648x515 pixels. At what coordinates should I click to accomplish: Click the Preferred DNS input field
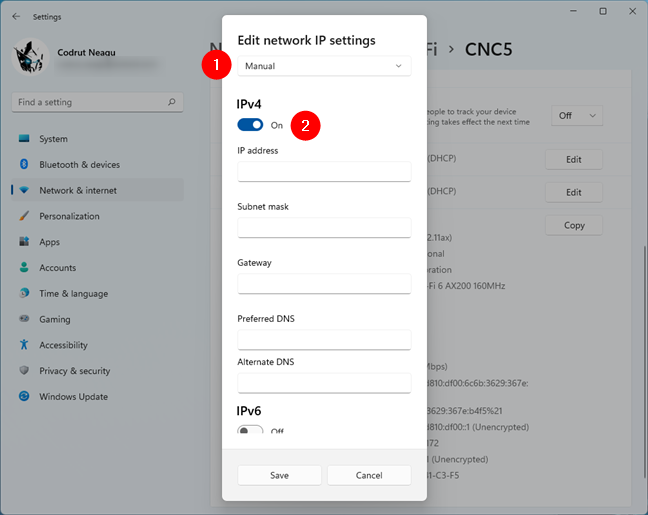pyautogui.click(x=324, y=340)
